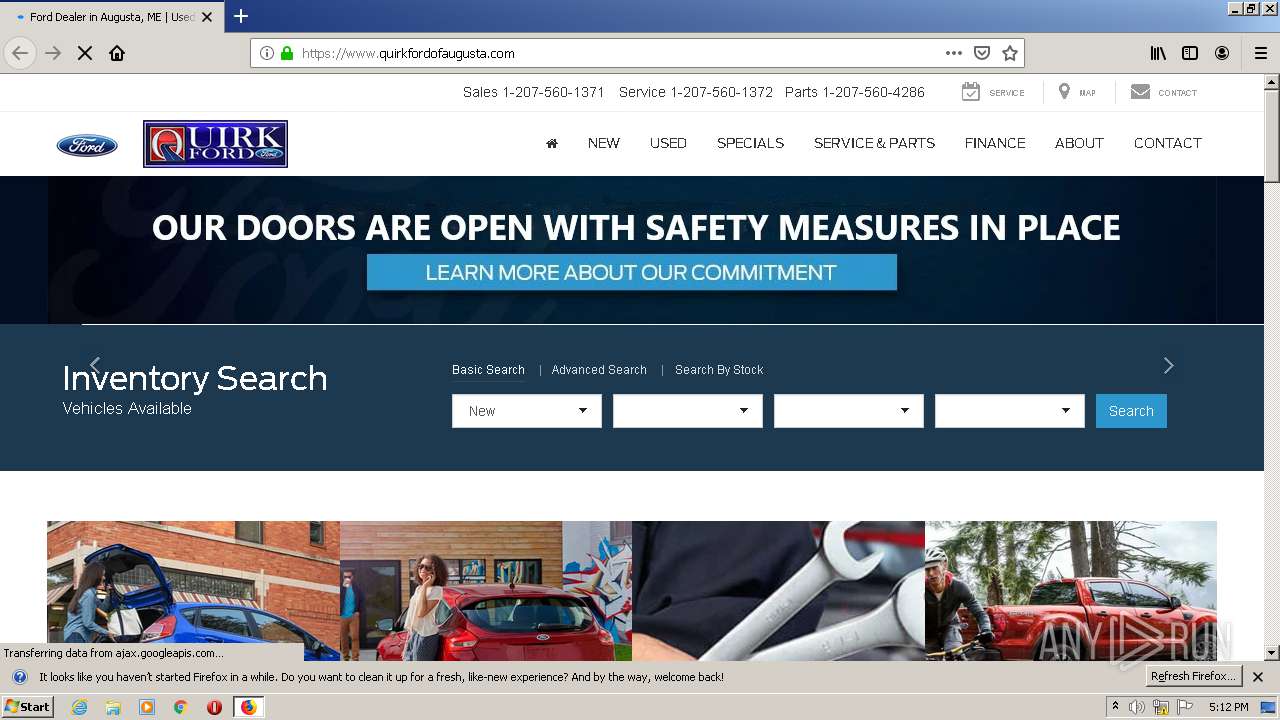Show hidden system tray icons
This screenshot has height=720, width=1280.
click(1115, 707)
